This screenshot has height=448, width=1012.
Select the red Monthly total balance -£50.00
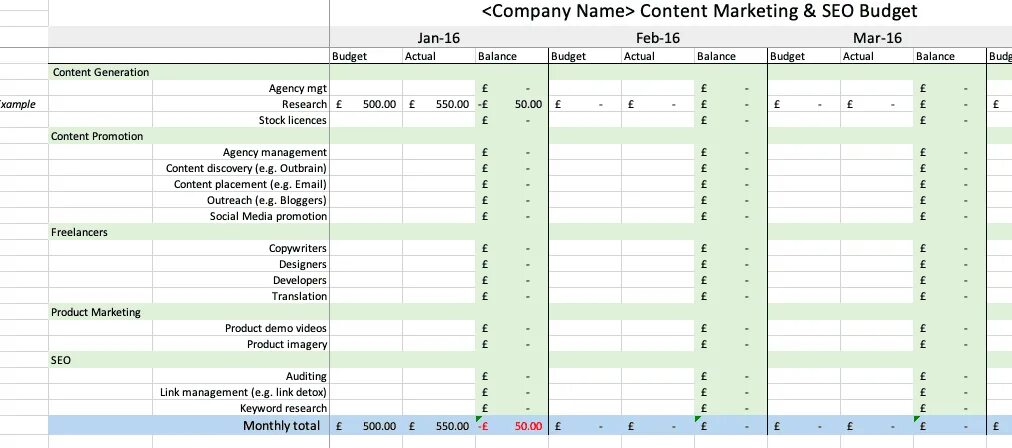[512, 426]
